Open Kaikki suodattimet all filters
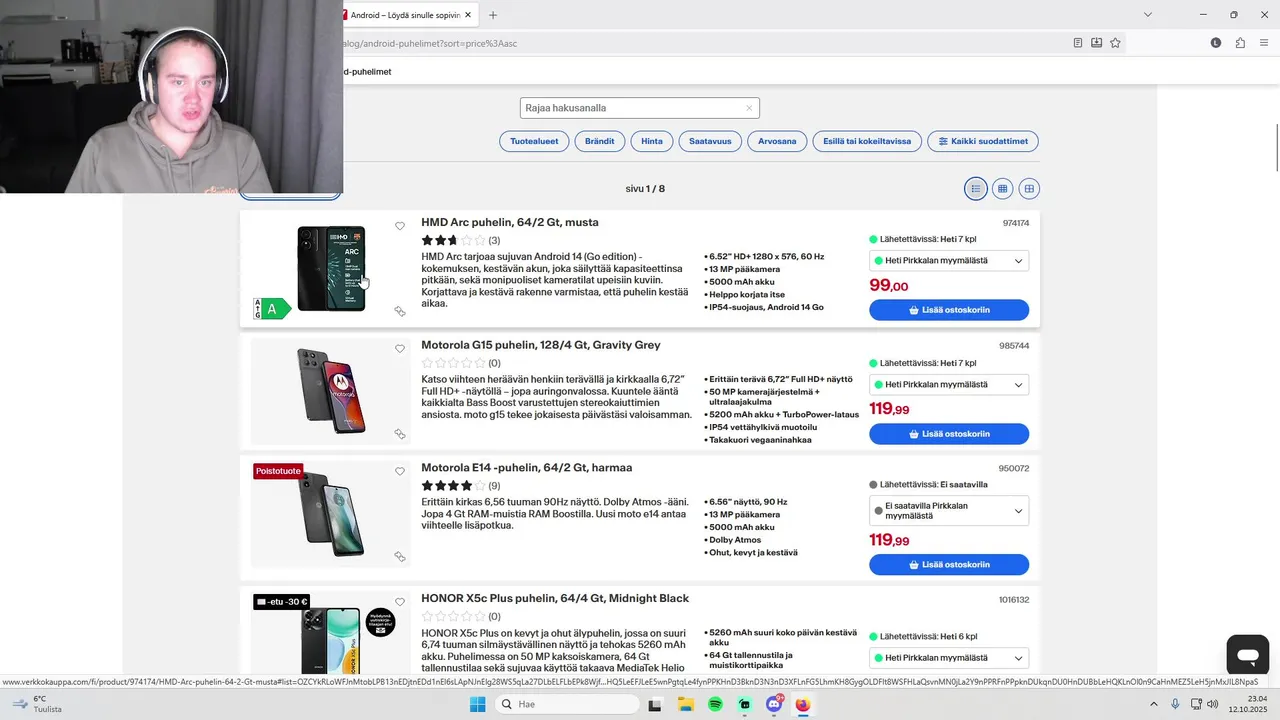This screenshot has height=720, width=1280. pyautogui.click(x=983, y=141)
